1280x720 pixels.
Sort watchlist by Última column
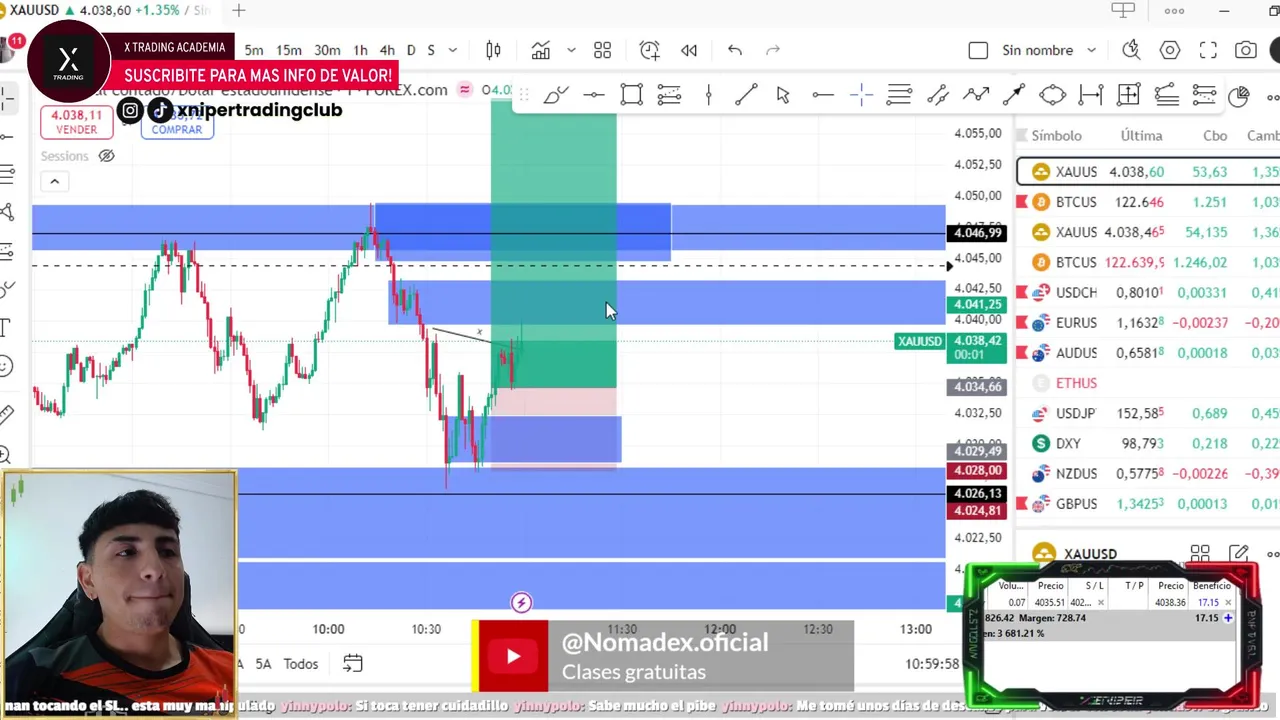[x=1141, y=135]
